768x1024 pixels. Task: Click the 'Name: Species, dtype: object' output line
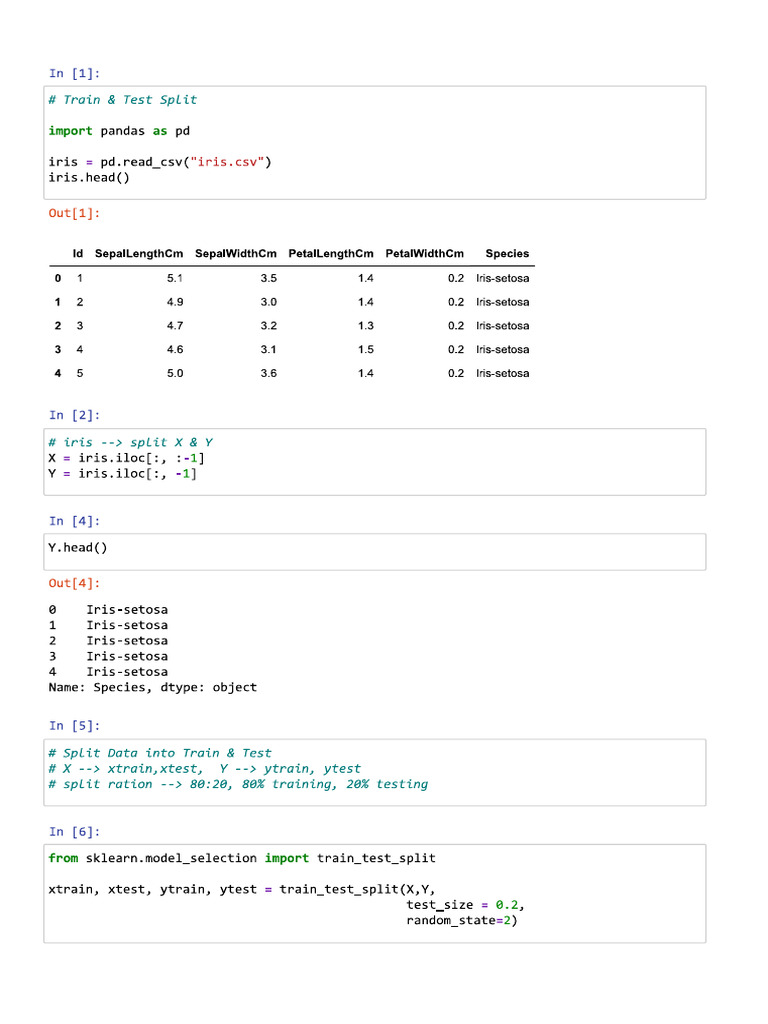click(152, 688)
